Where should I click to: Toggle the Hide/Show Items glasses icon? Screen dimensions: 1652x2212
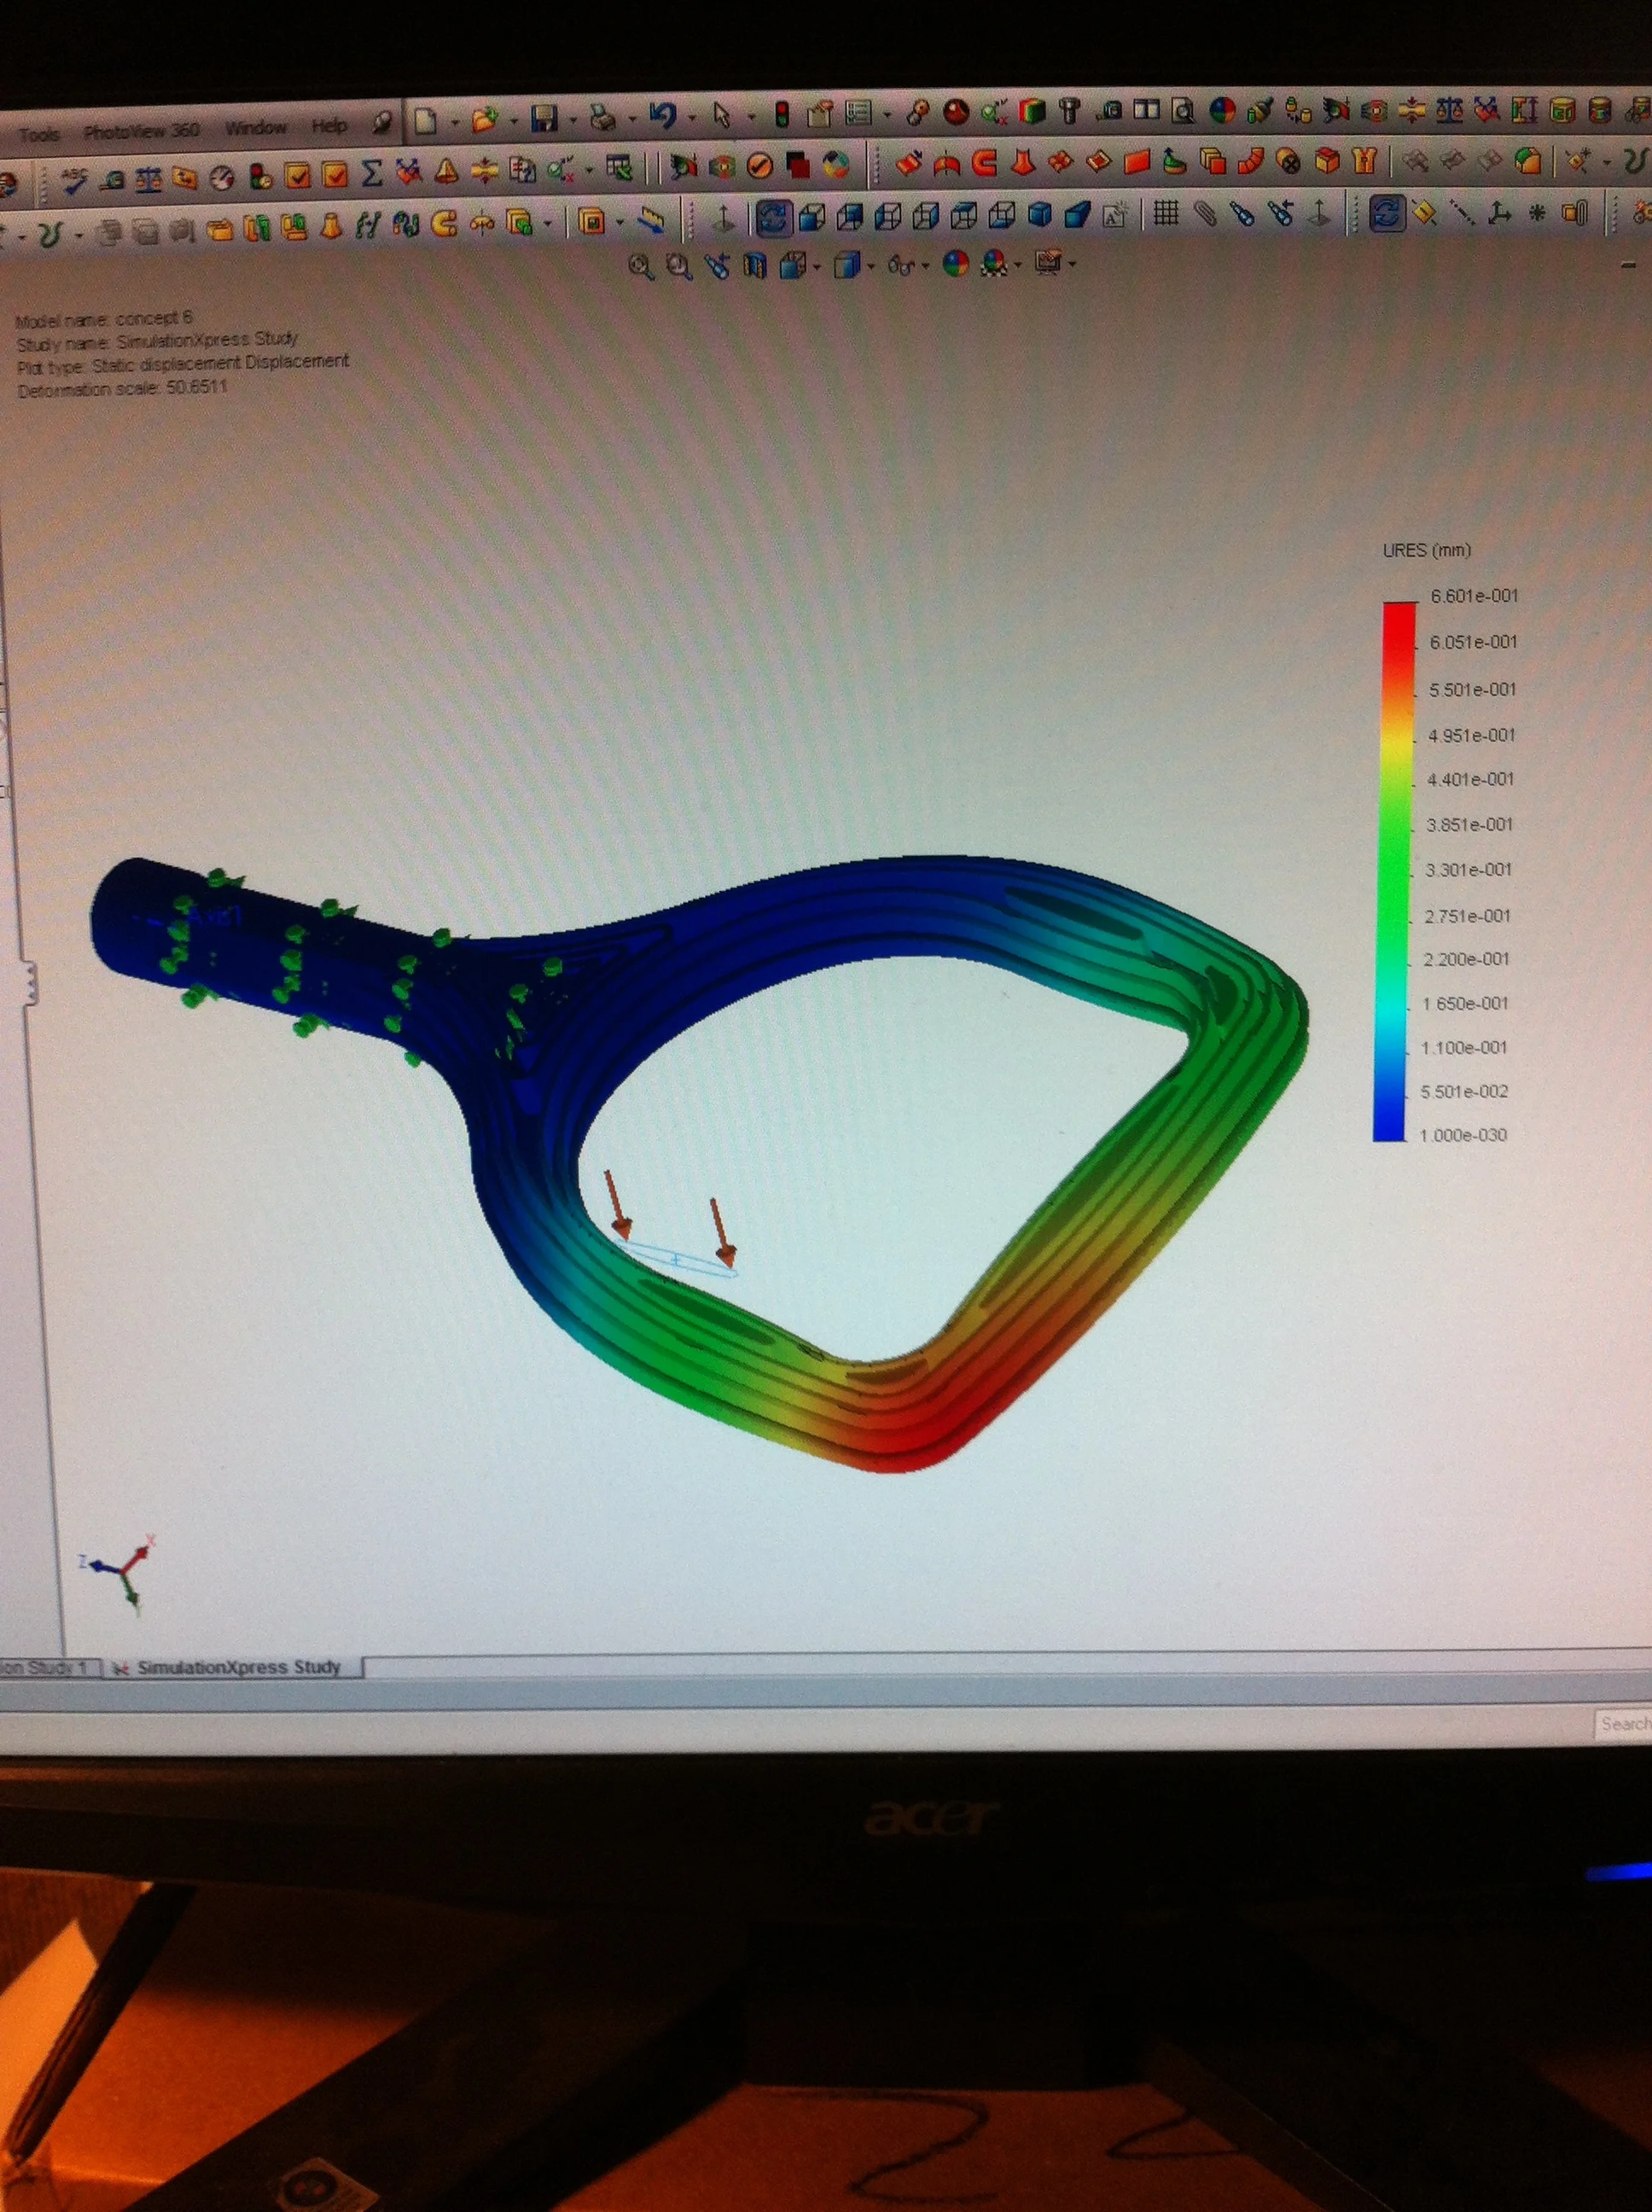[901, 266]
